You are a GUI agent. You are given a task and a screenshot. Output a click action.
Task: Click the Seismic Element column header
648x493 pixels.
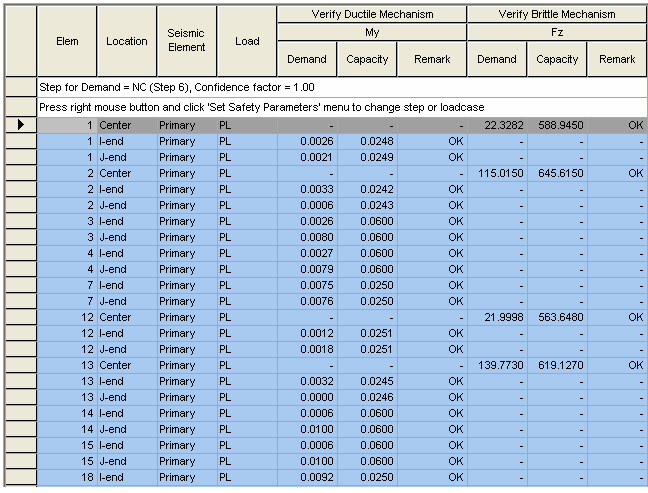(187, 41)
